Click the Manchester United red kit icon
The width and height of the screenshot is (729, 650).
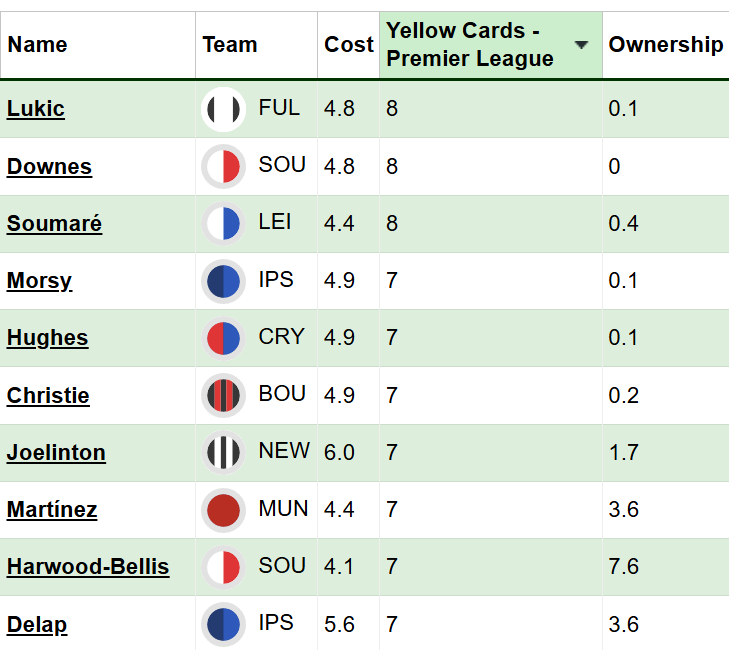(x=223, y=510)
